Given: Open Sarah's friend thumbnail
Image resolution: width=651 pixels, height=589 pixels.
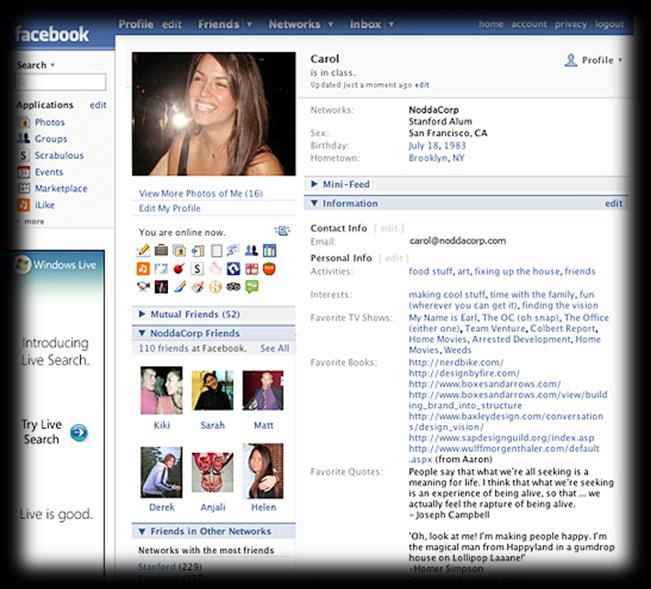Looking at the screenshot, I should (213, 390).
